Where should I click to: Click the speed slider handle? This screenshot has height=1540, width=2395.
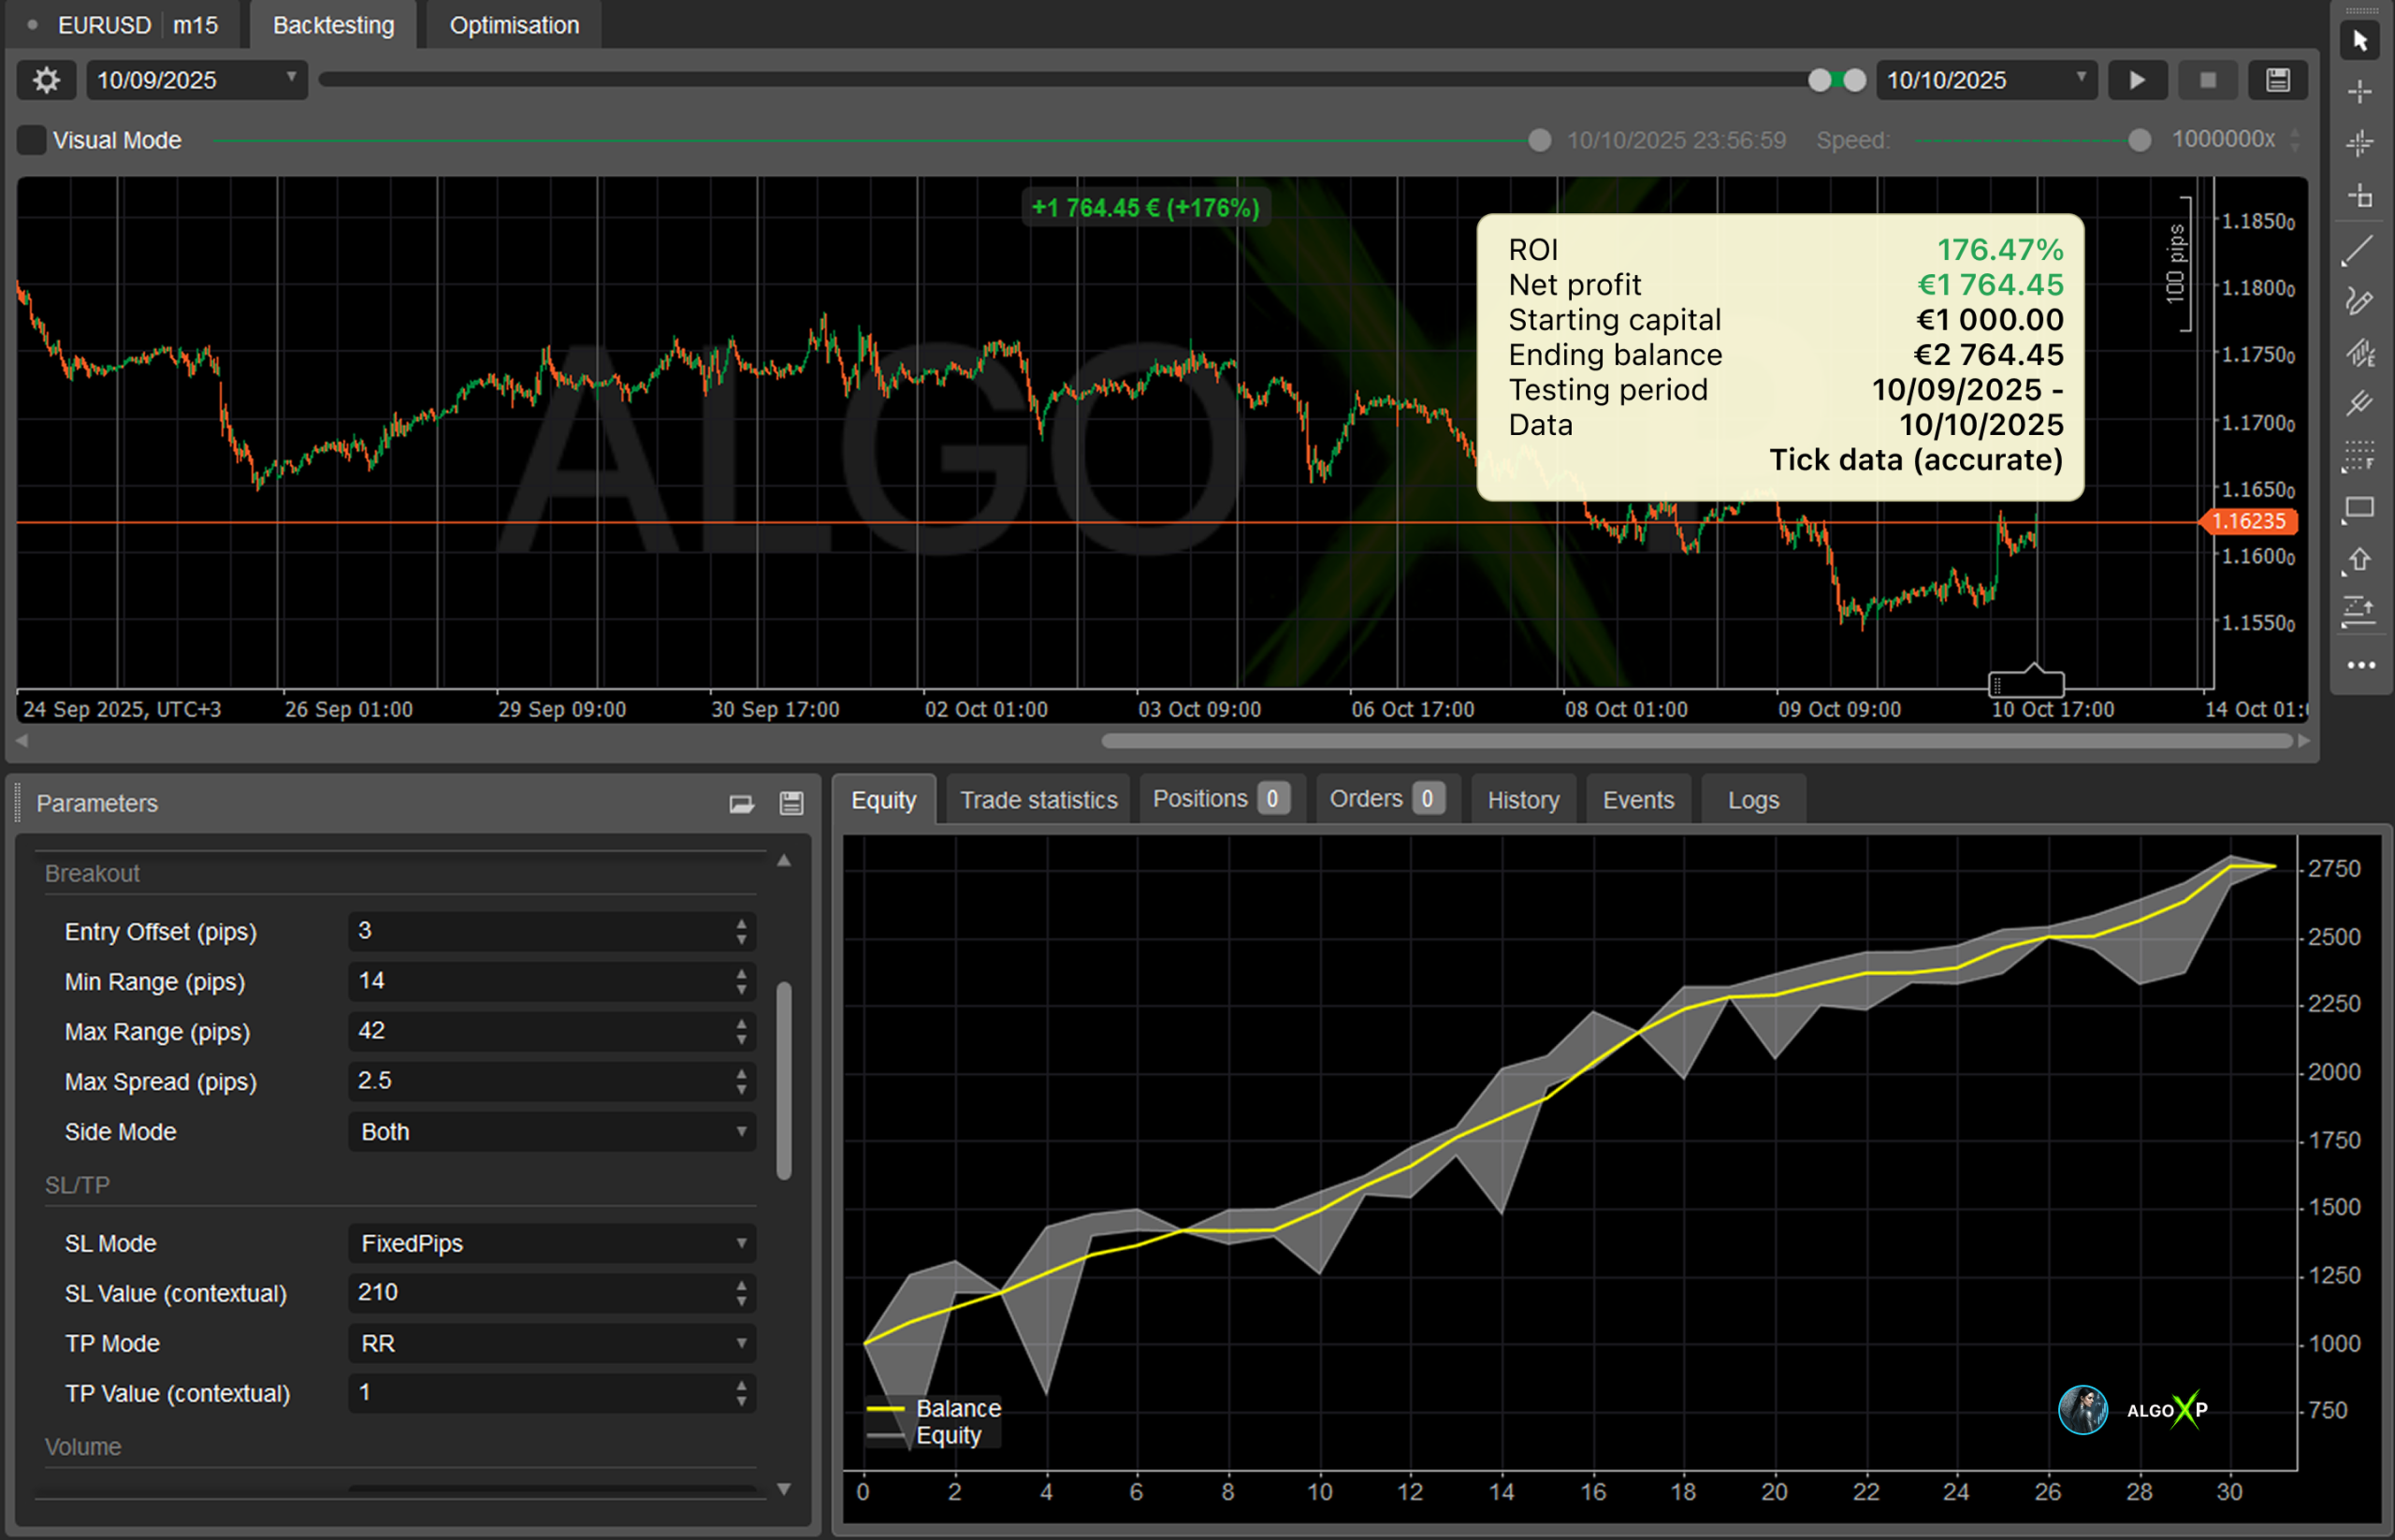(x=2138, y=140)
